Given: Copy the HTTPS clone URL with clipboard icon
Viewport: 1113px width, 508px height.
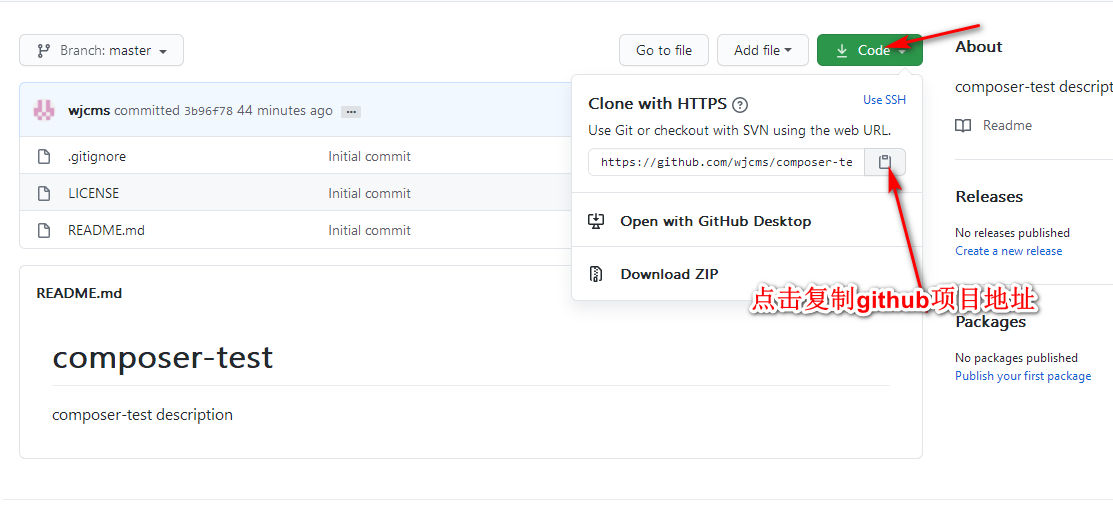Looking at the screenshot, I should 884,162.
